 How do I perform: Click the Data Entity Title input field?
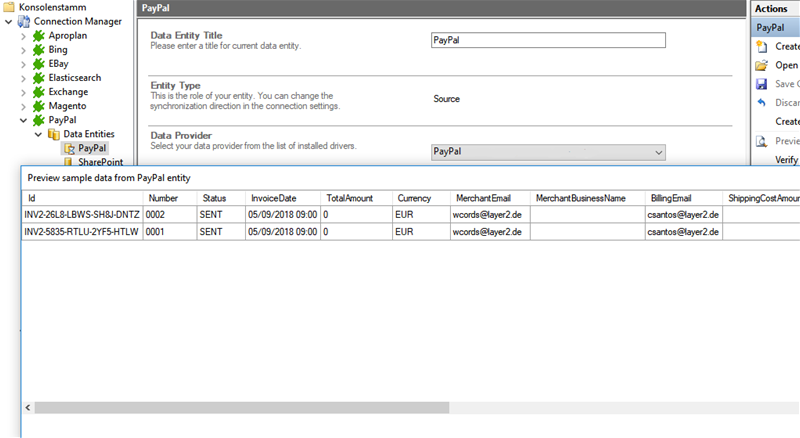click(x=547, y=41)
